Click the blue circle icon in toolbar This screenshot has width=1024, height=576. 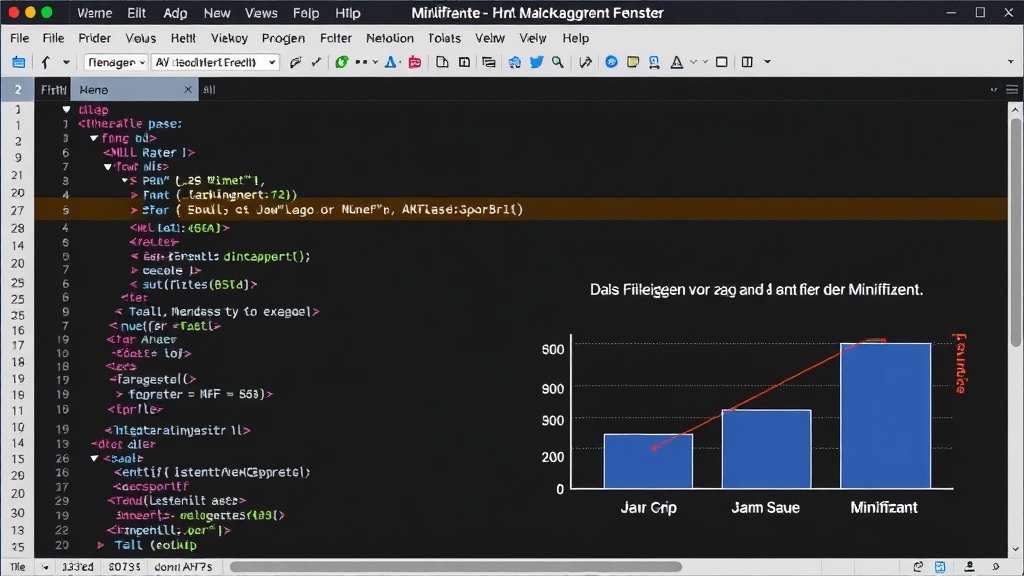coord(611,62)
